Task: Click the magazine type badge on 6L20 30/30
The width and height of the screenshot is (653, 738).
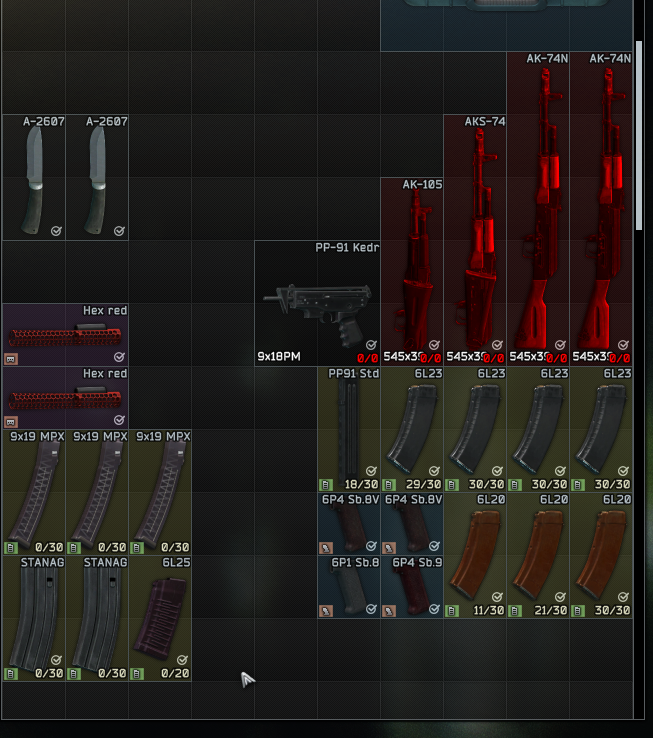Action: [x=578, y=611]
